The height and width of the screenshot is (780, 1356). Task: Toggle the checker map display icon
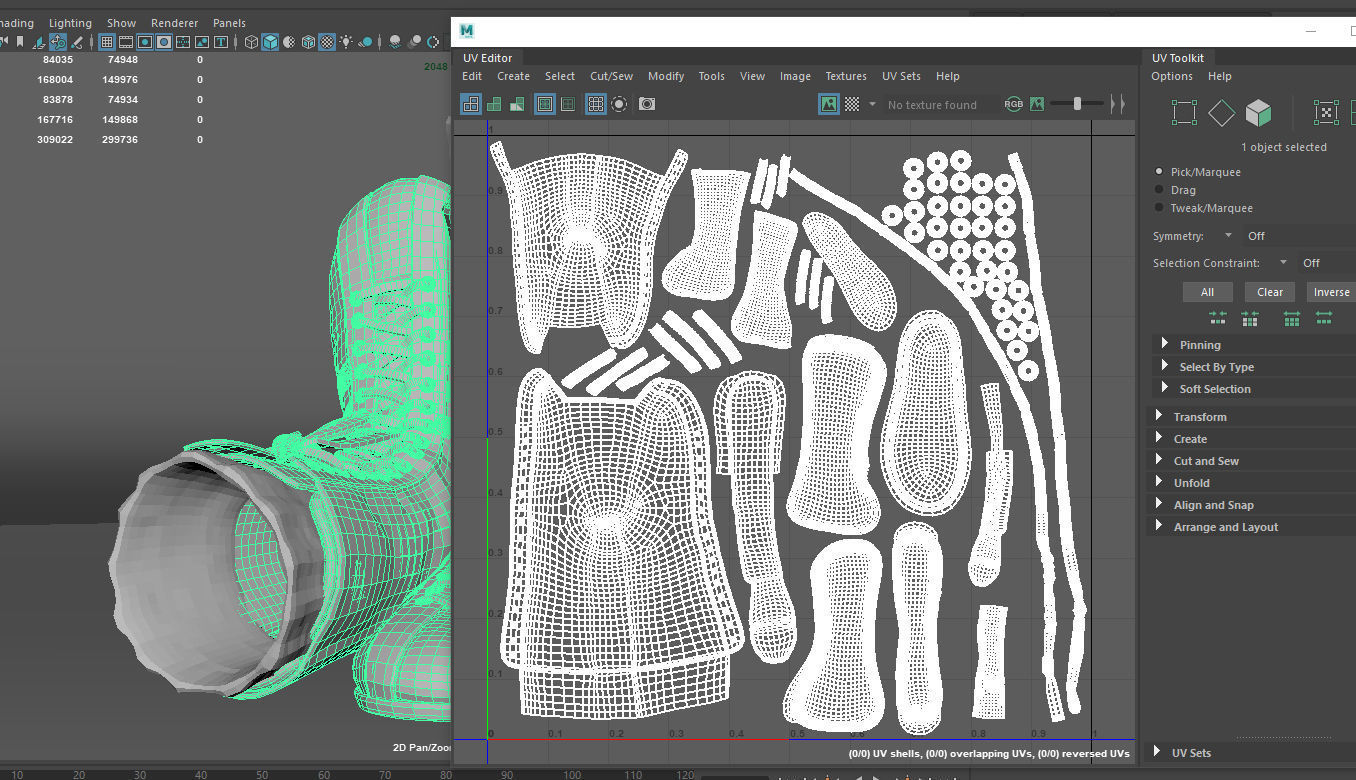coord(852,104)
